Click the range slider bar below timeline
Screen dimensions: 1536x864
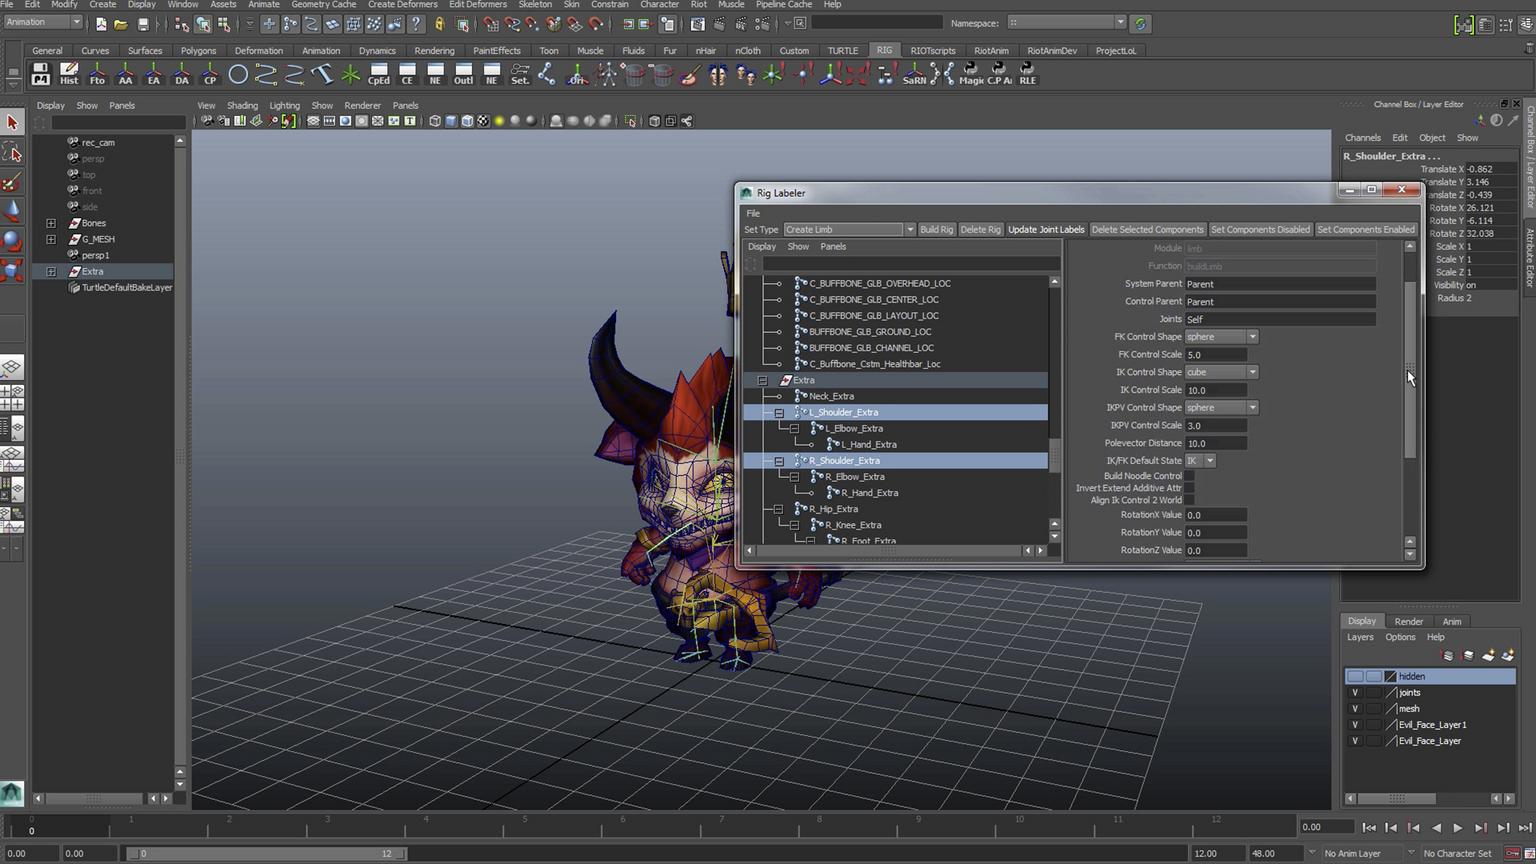(x=266, y=853)
